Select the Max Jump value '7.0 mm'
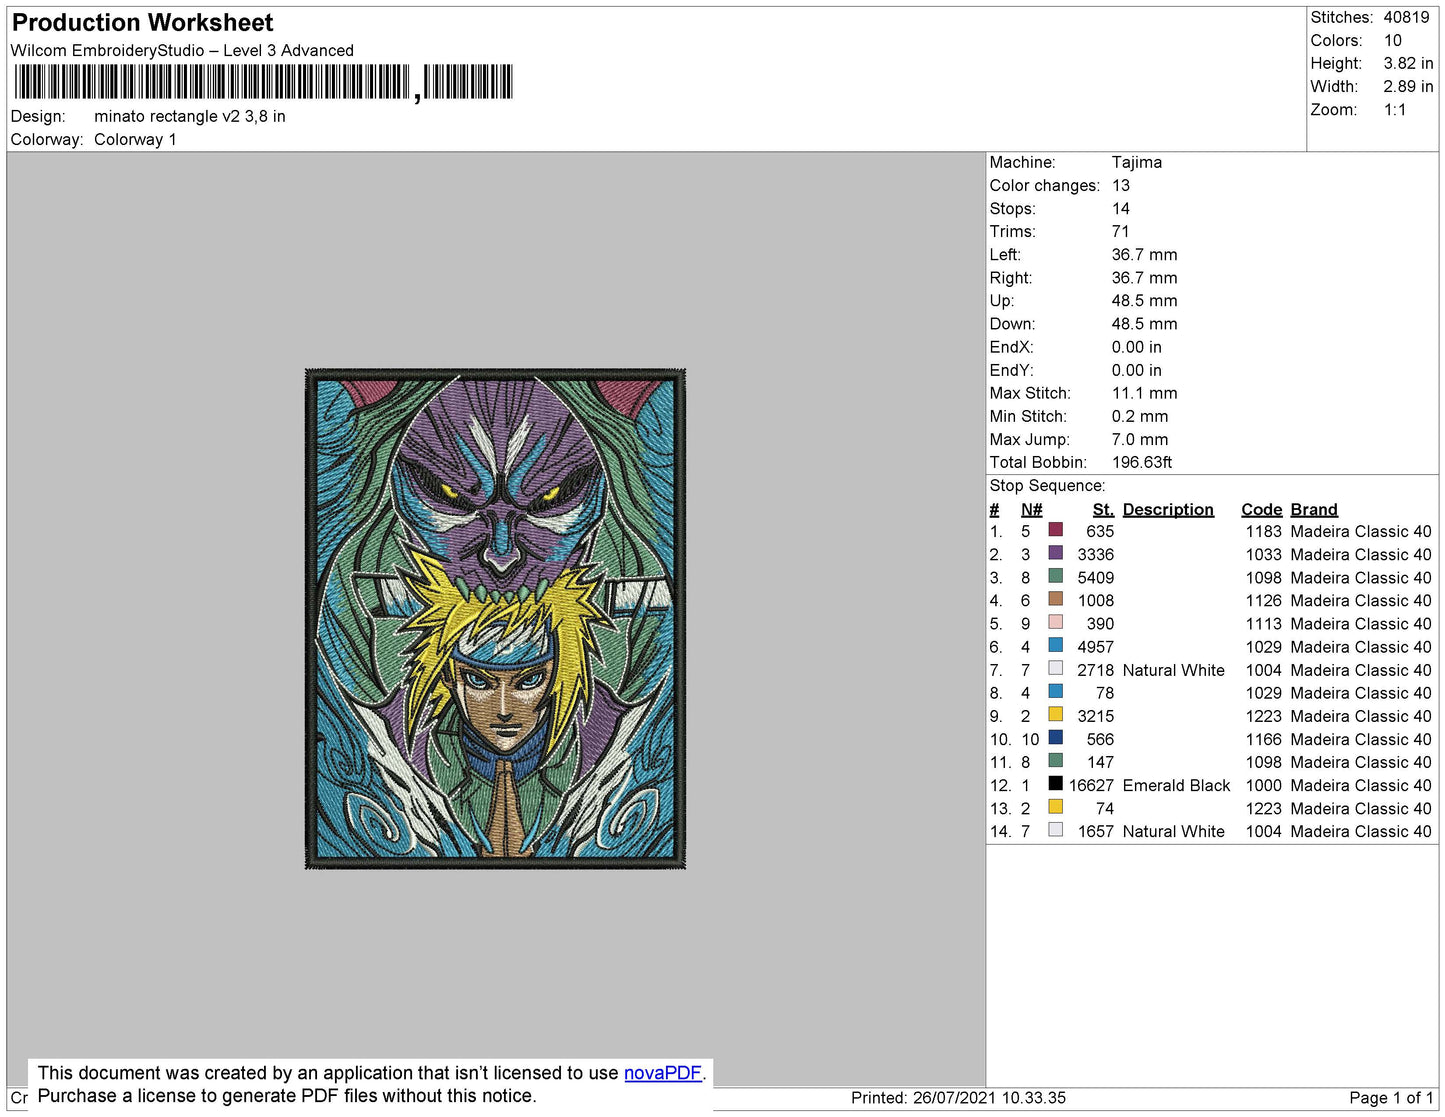The width and height of the screenshot is (1445, 1117). tap(1140, 440)
